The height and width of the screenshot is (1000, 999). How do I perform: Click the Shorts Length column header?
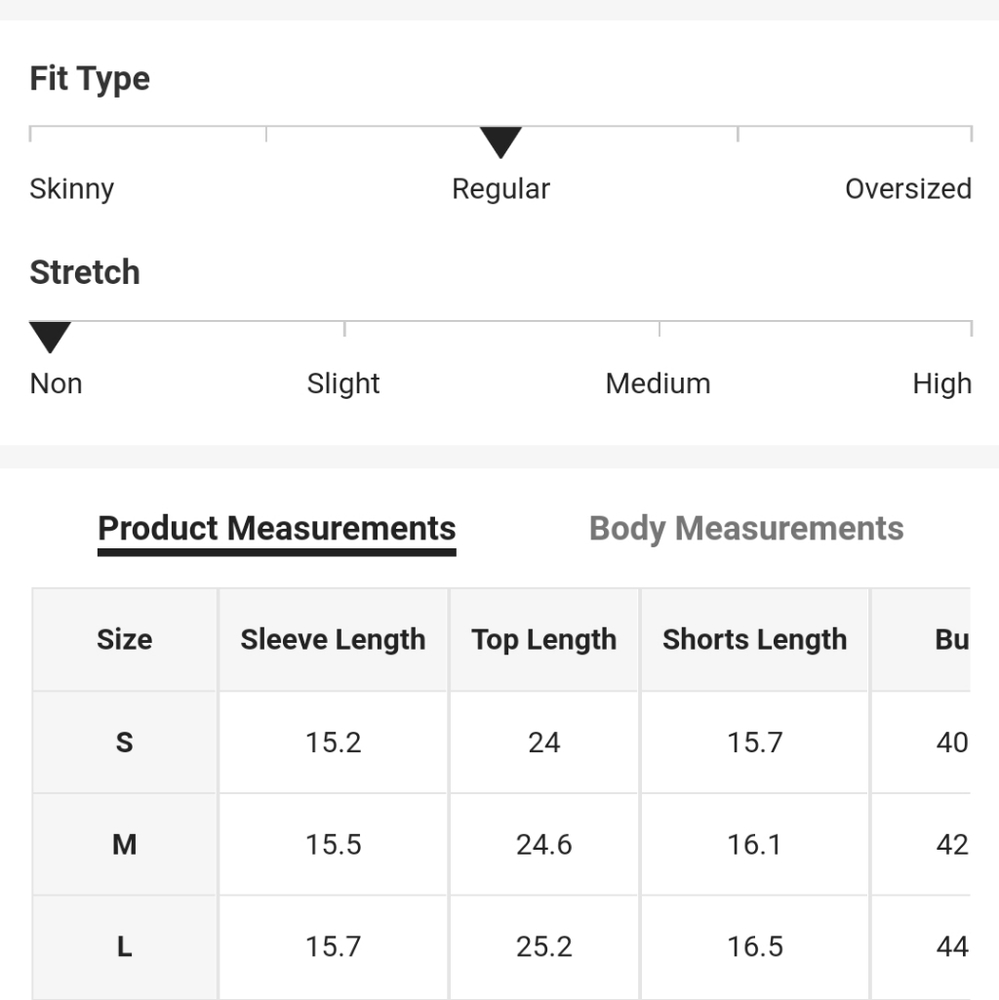(x=755, y=640)
